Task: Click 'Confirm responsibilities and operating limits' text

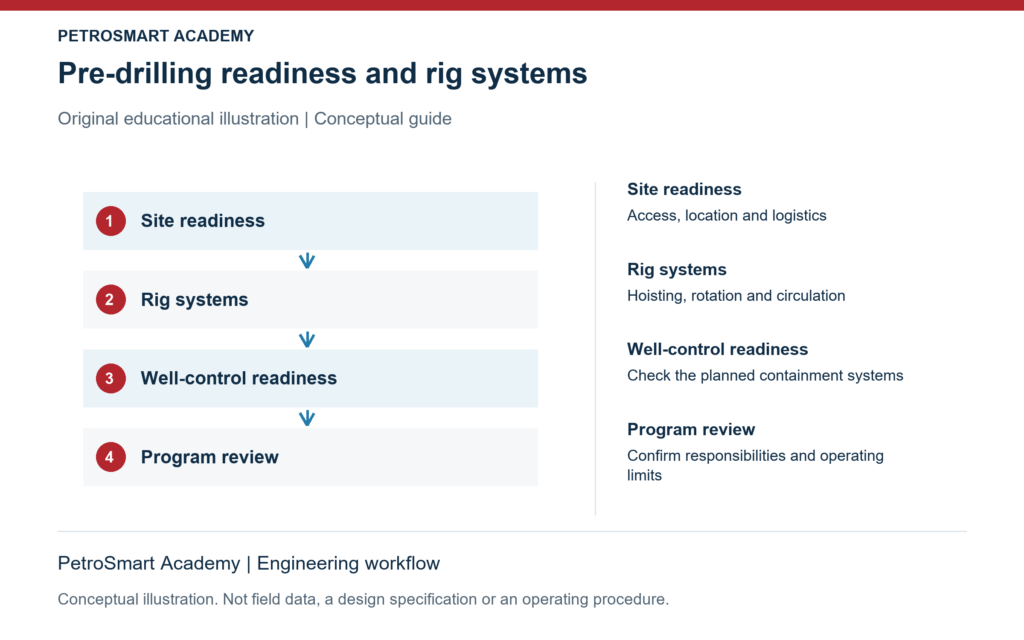Action: click(x=756, y=466)
